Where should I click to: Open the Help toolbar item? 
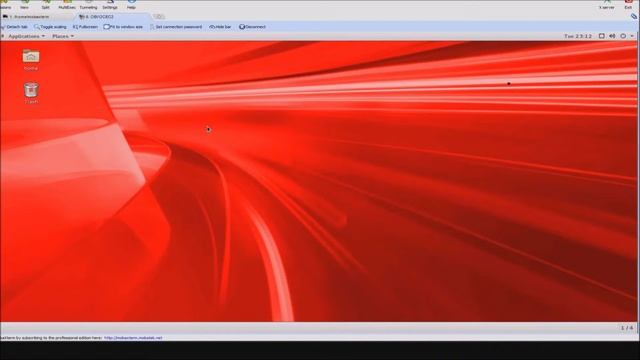(x=131, y=4)
